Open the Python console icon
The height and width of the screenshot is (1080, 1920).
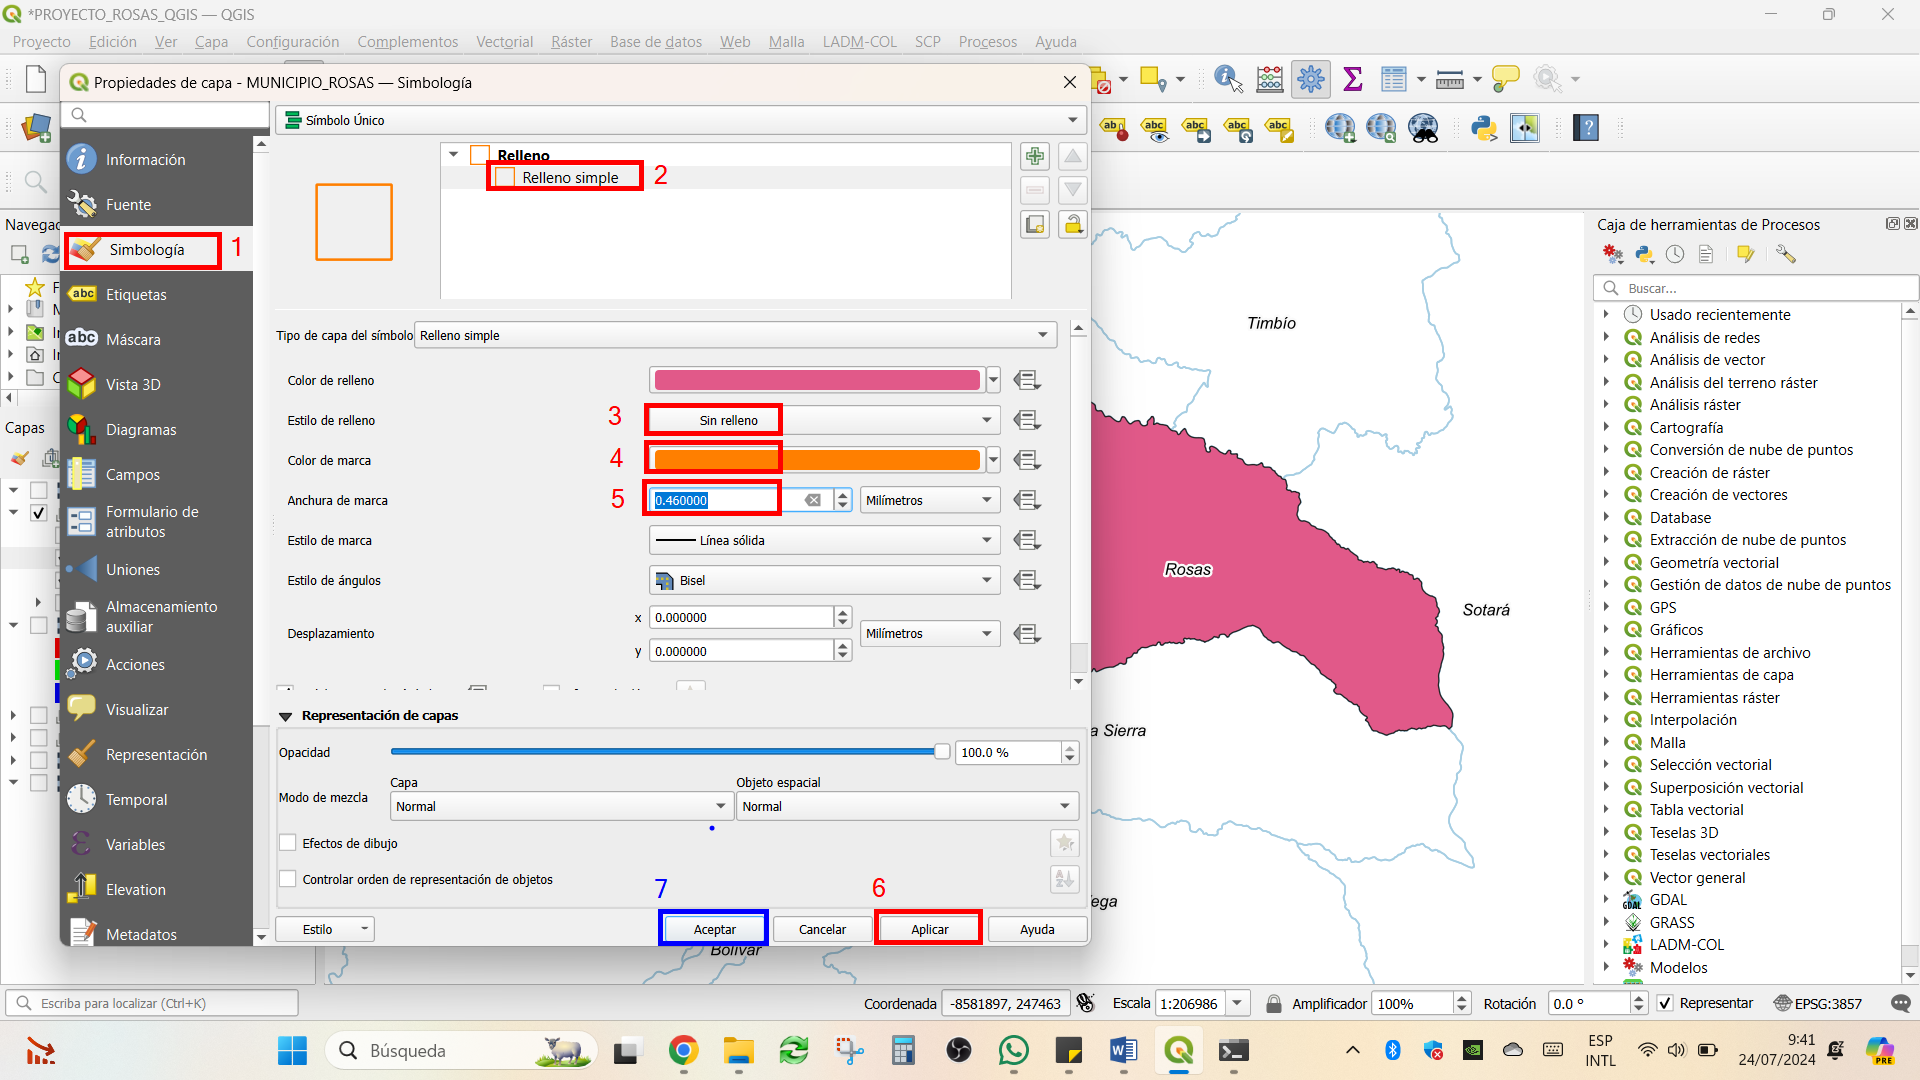coord(1483,128)
